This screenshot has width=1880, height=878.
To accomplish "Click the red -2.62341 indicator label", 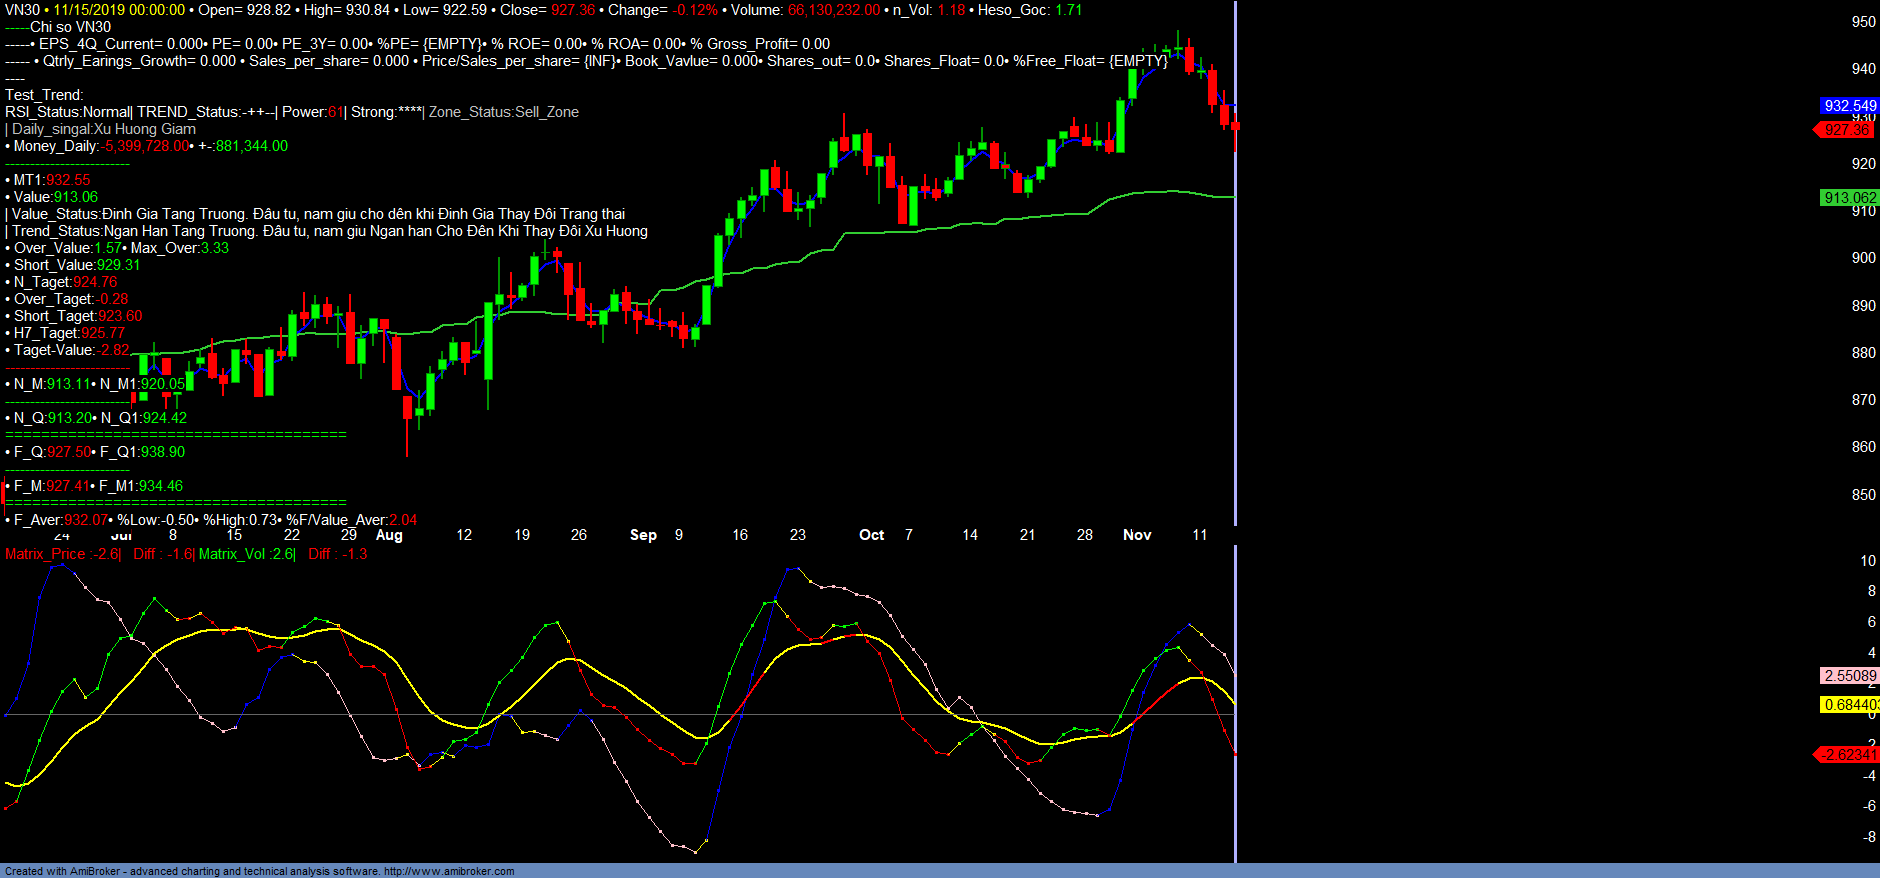I will point(1848,755).
